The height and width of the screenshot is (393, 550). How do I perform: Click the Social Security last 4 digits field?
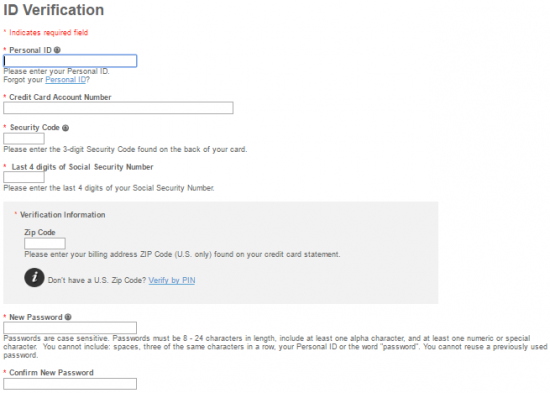24,177
